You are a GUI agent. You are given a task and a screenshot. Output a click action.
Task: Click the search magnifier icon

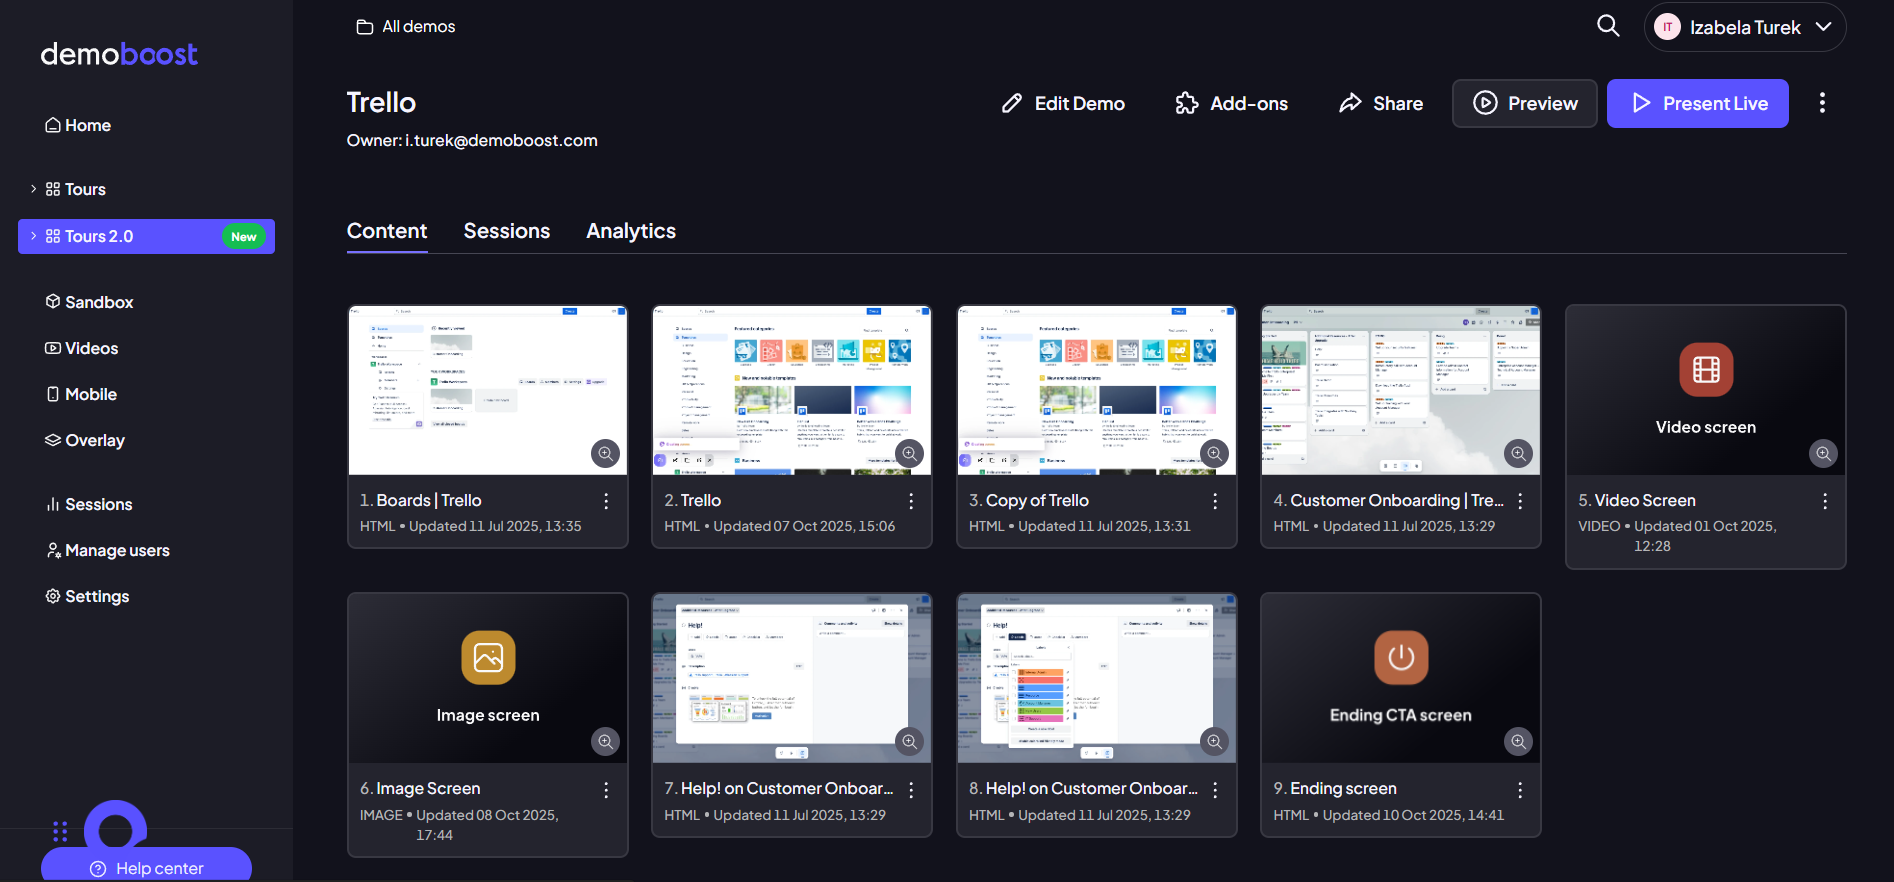tap(1608, 26)
